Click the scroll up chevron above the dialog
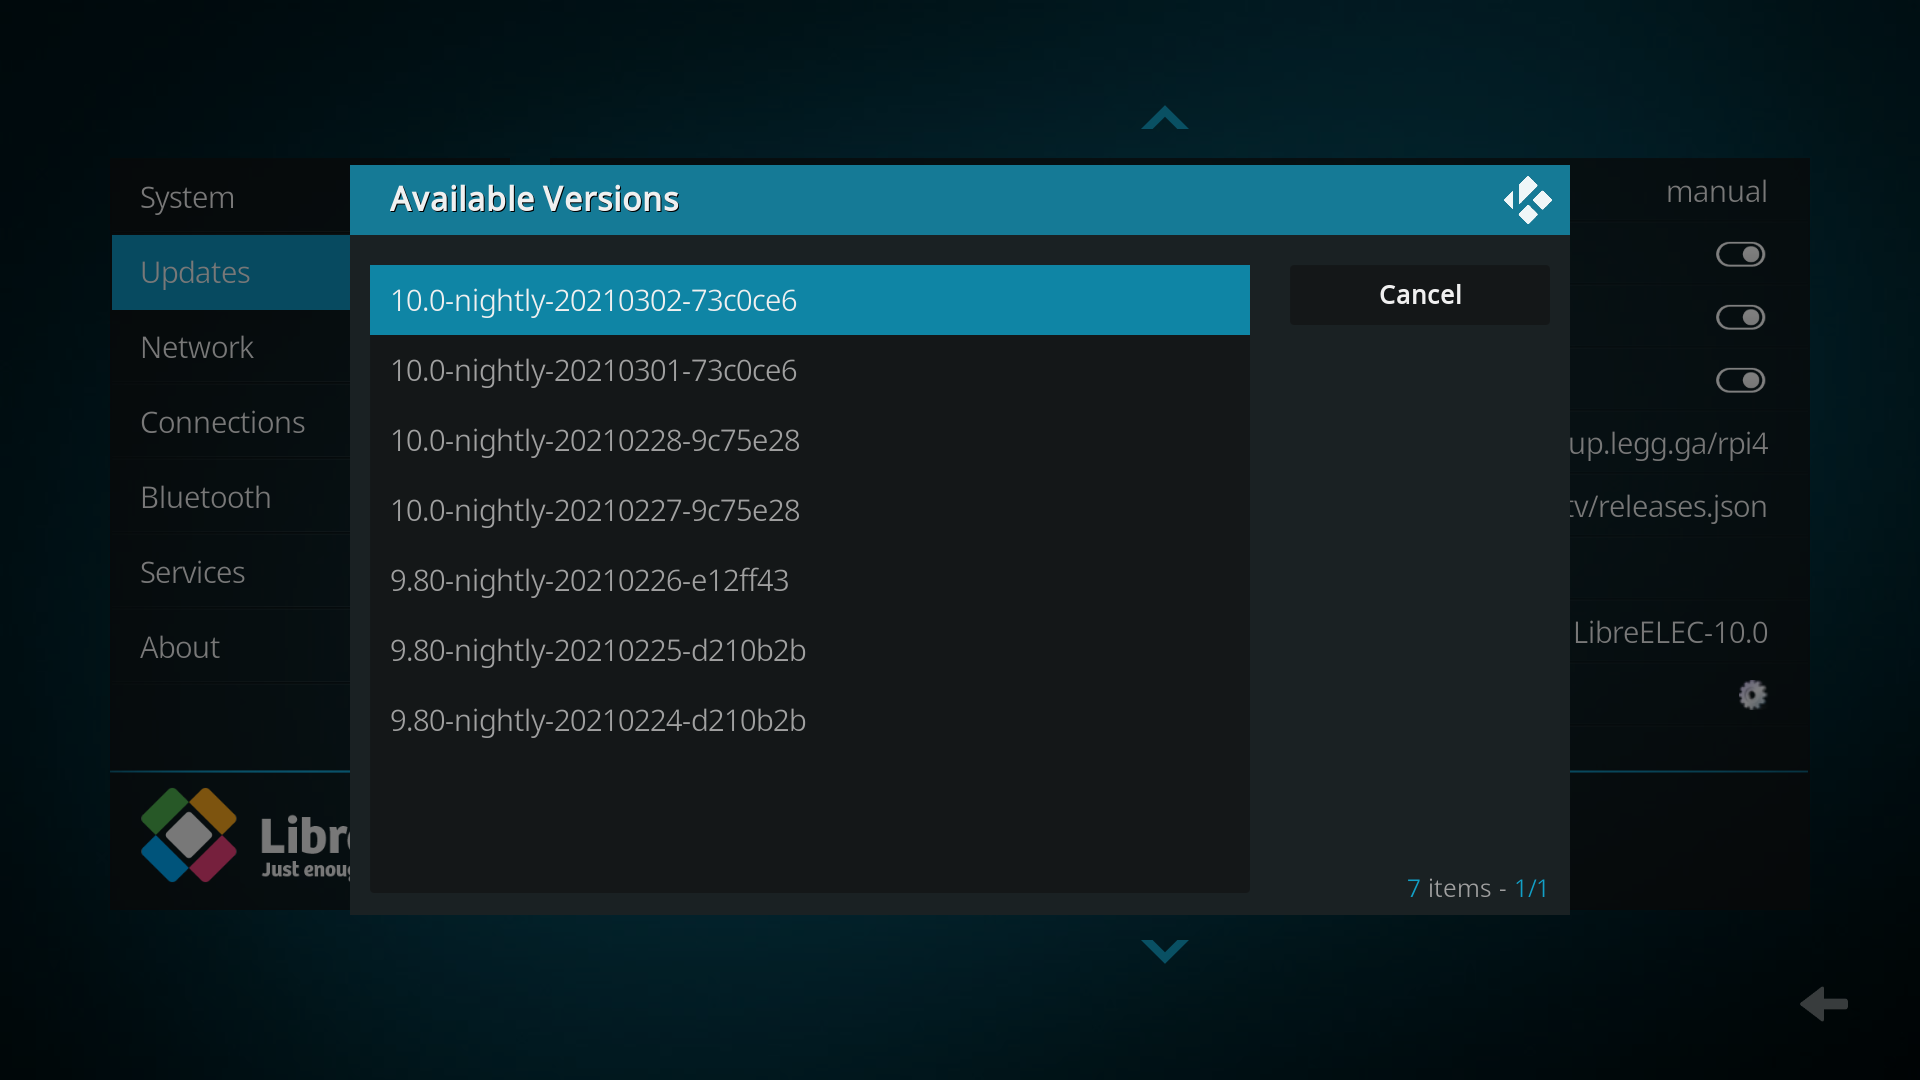This screenshot has width=1920, height=1080. [x=1164, y=119]
